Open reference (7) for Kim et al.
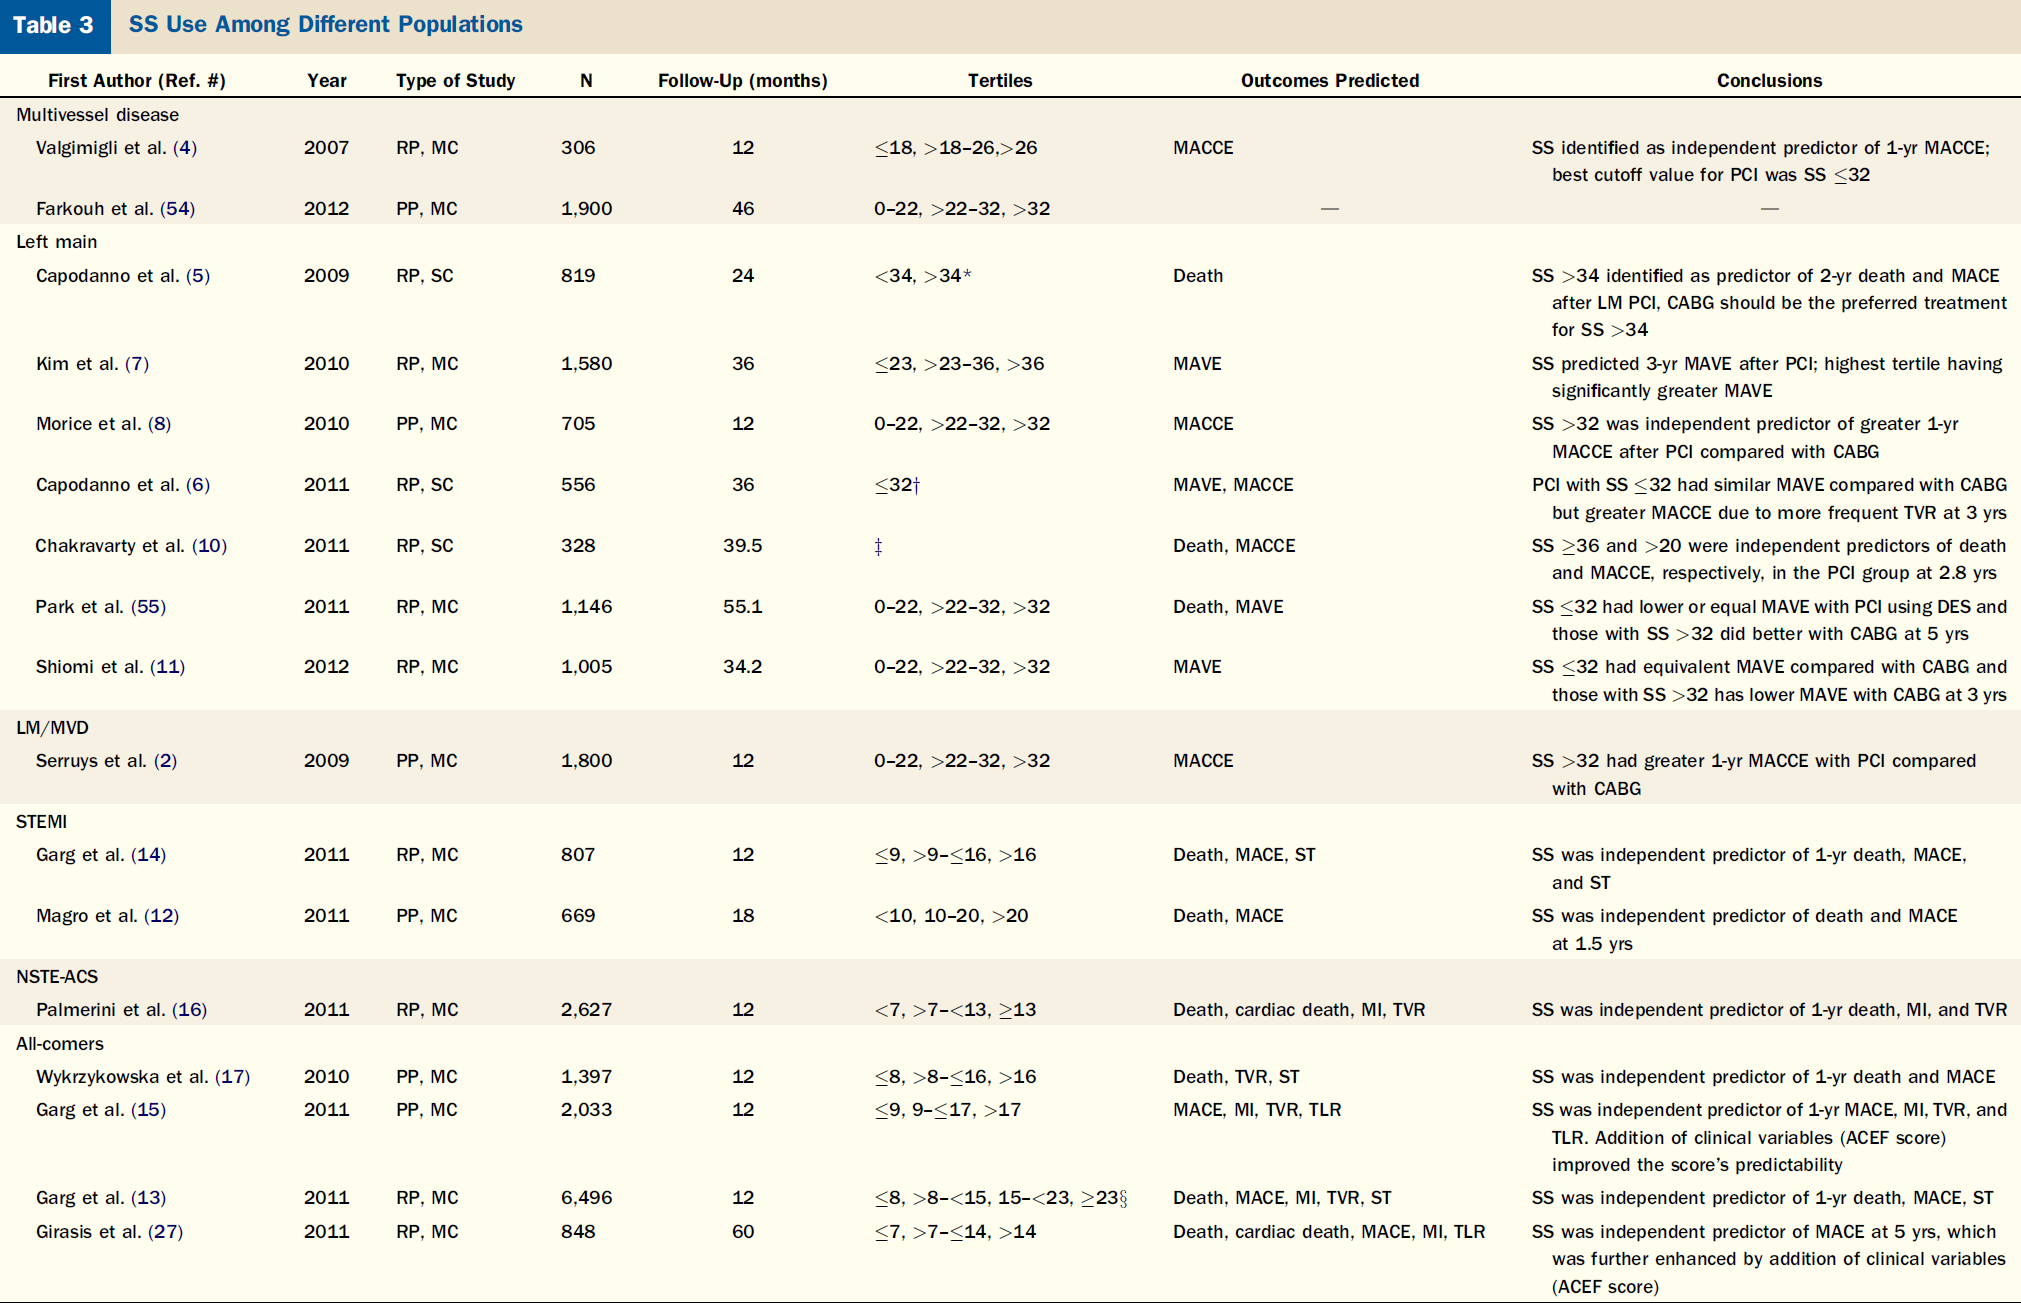The image size is (2021, 1307). [137, 364]
